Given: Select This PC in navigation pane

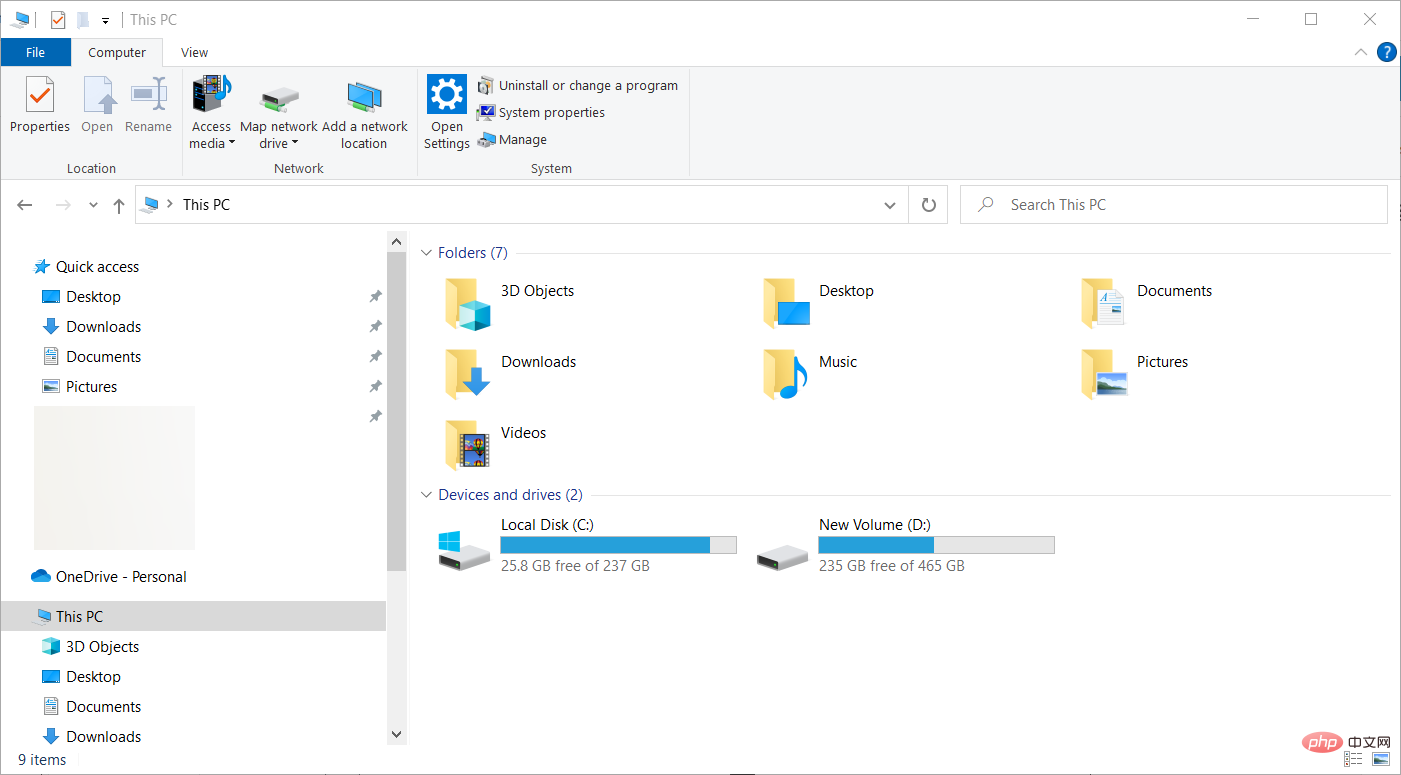Looking at the screenshot, I should (192, 617).
